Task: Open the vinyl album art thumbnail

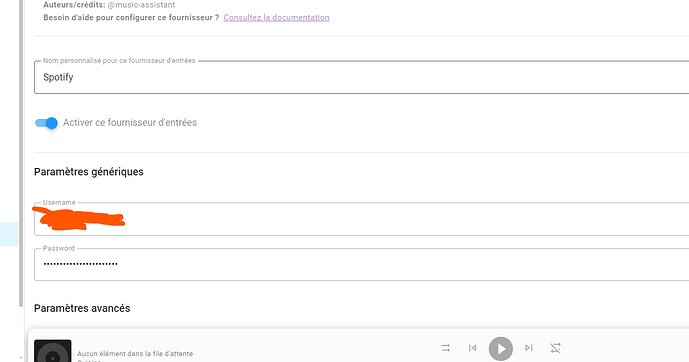Action: (x=53, y=351)
